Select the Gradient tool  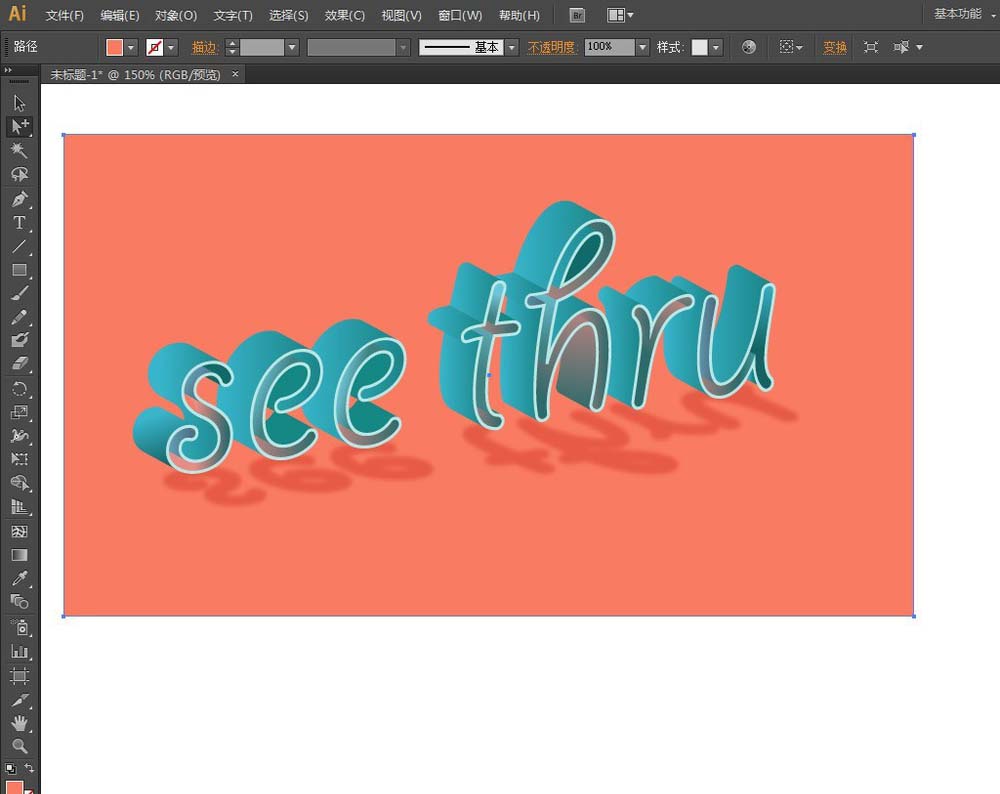click(19, 554)
